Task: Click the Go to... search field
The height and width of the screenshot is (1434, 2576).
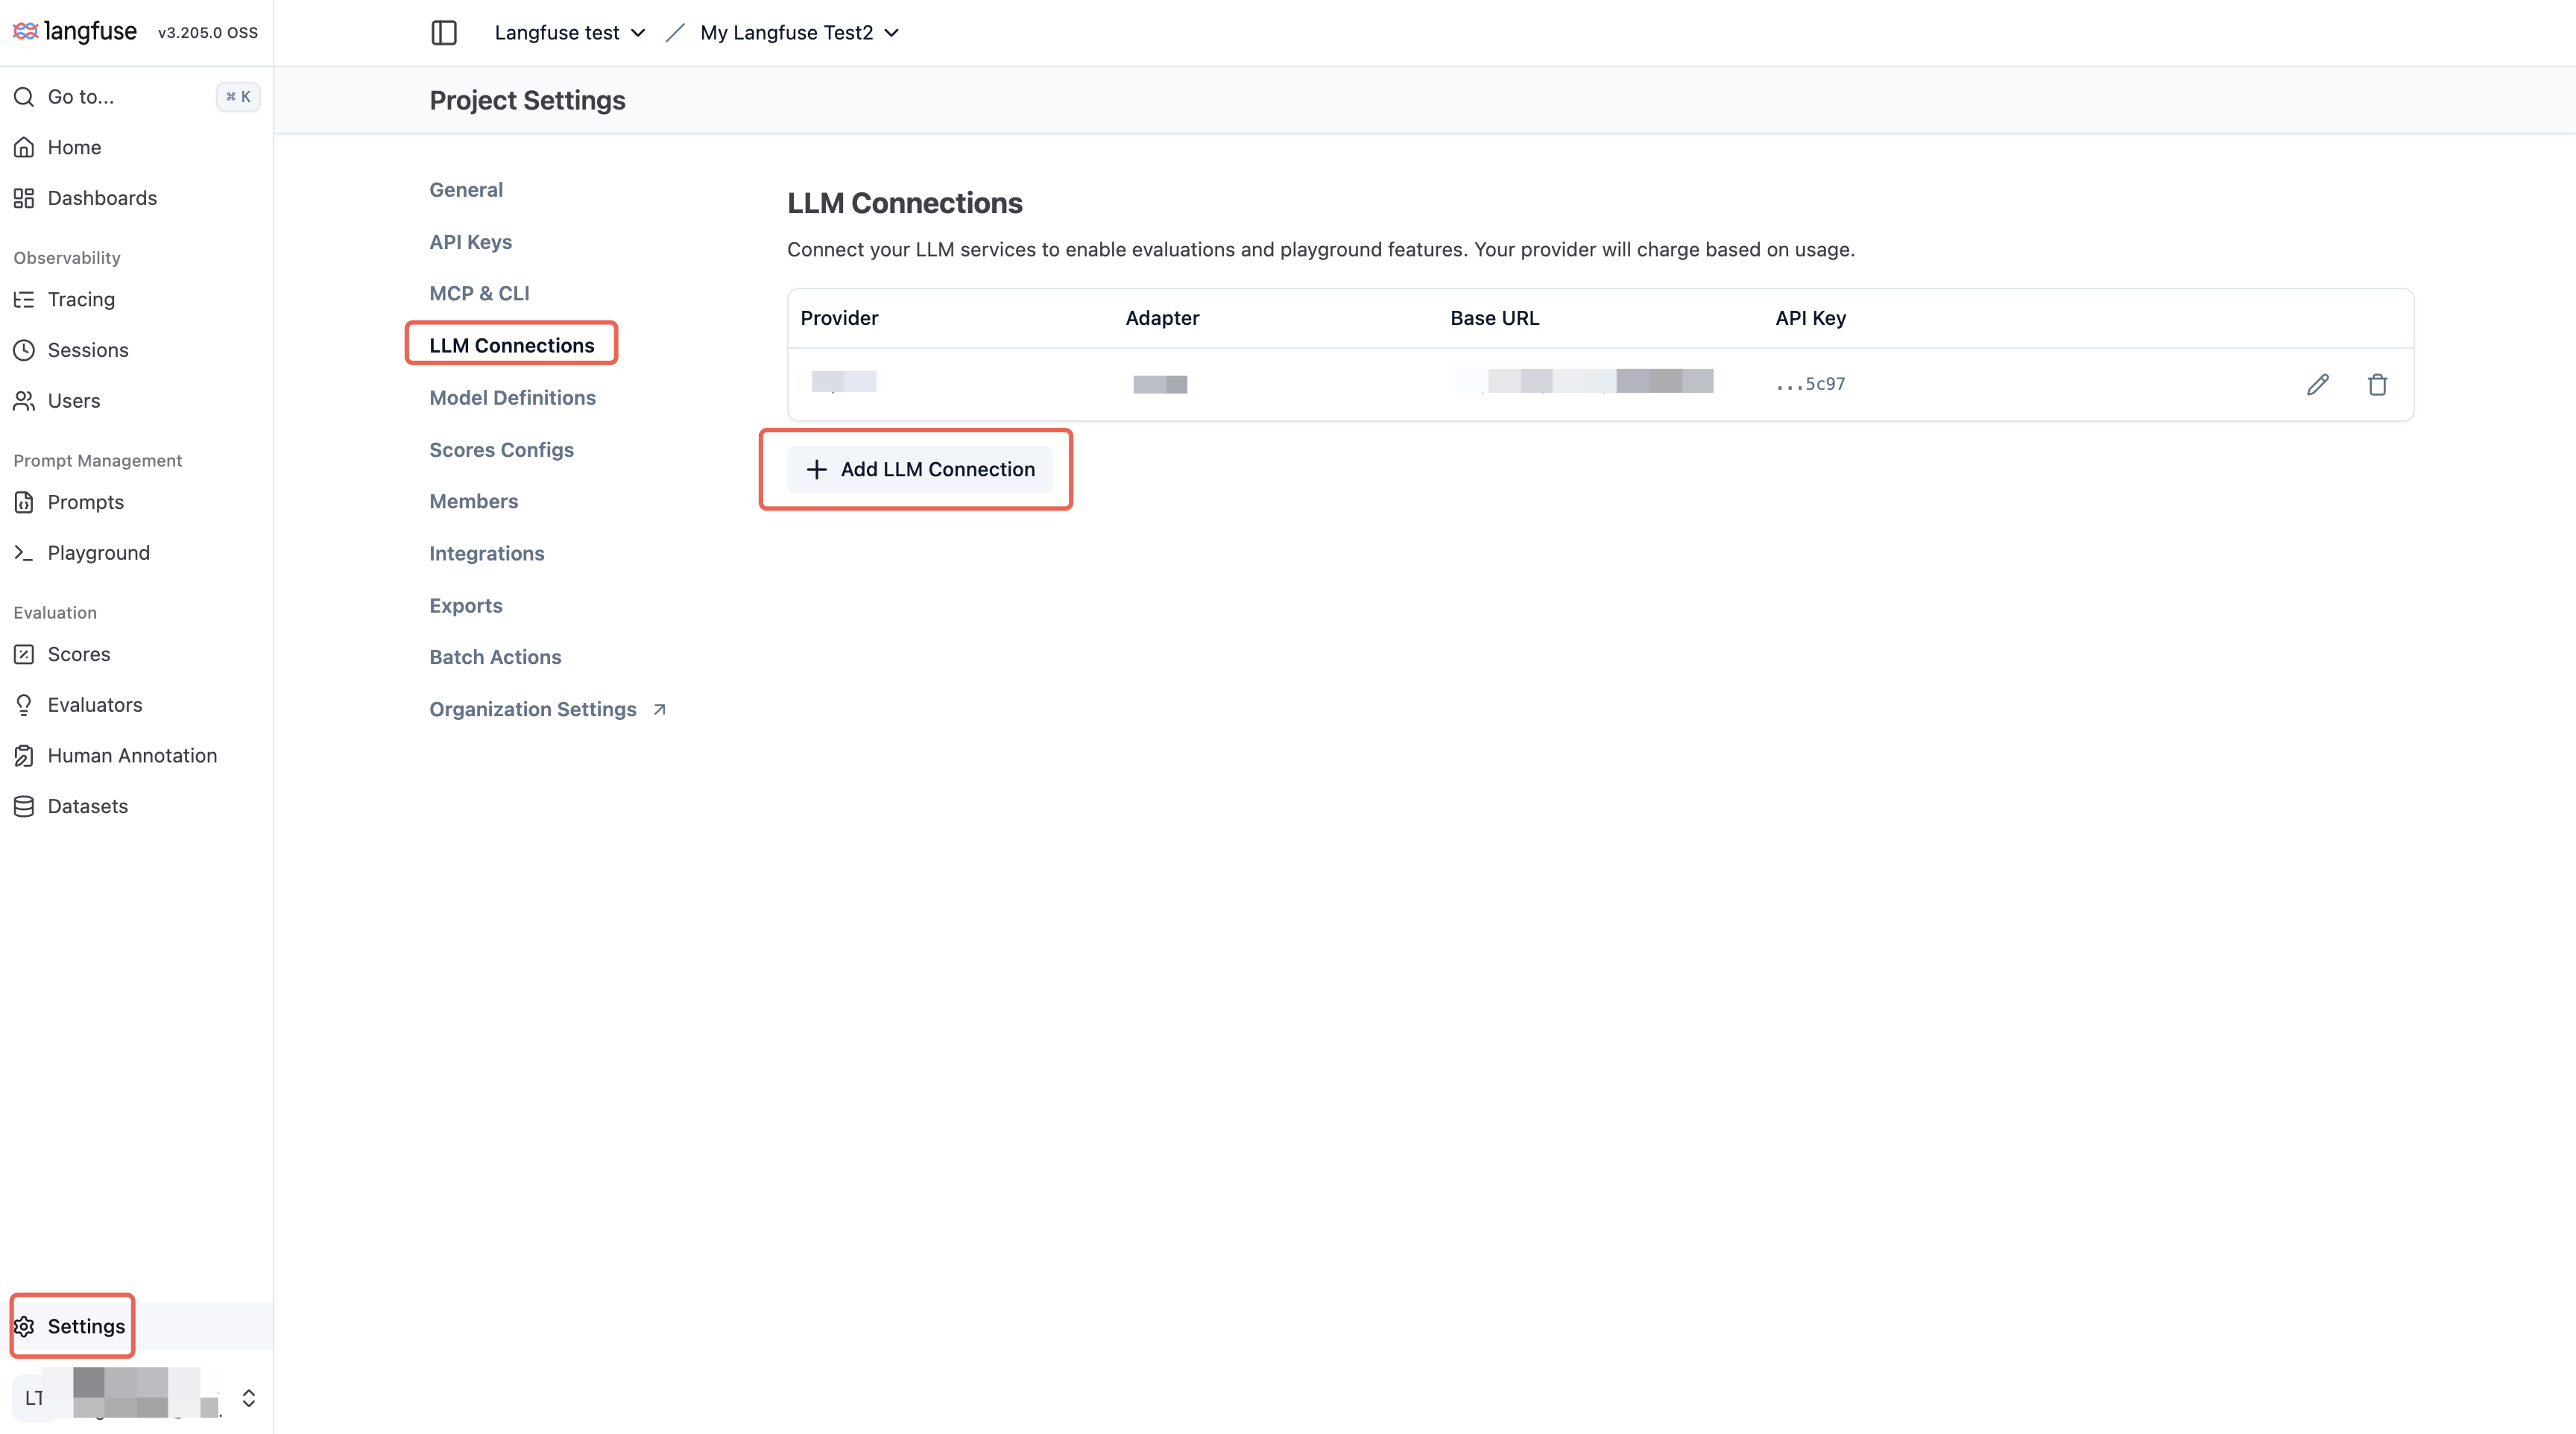Action: pyautogui.click(x=136, y=97)
